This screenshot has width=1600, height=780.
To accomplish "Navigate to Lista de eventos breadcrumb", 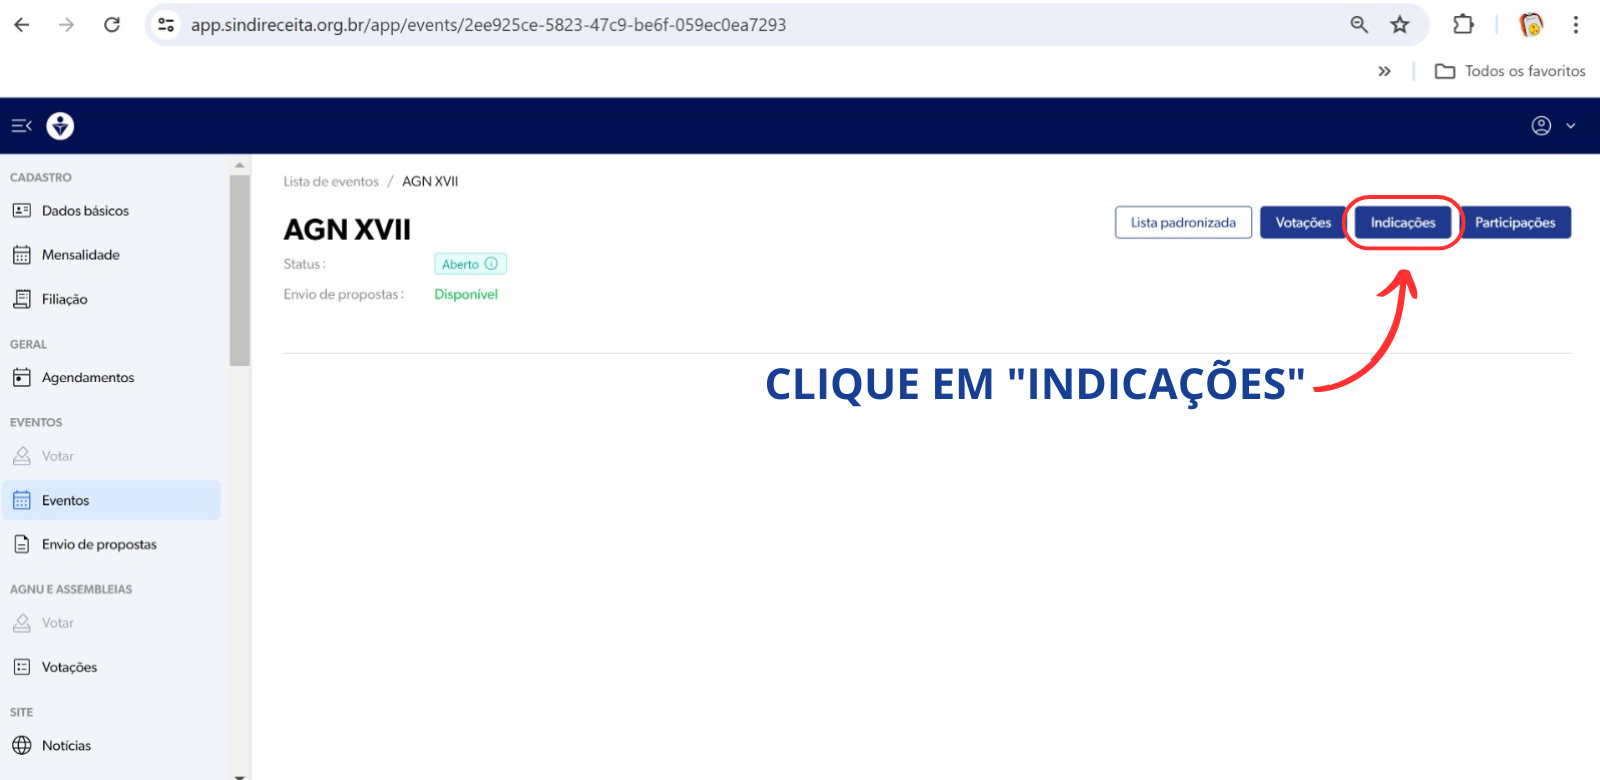I will point(331,182).
